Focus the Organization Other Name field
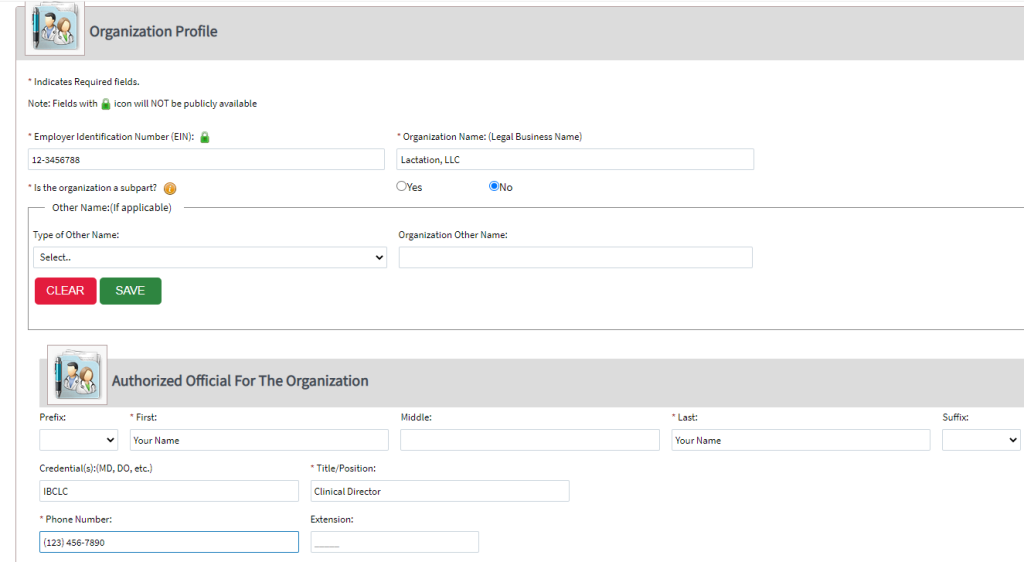The height and width of the screenshot is (562, 1024). tap(575, 258)
